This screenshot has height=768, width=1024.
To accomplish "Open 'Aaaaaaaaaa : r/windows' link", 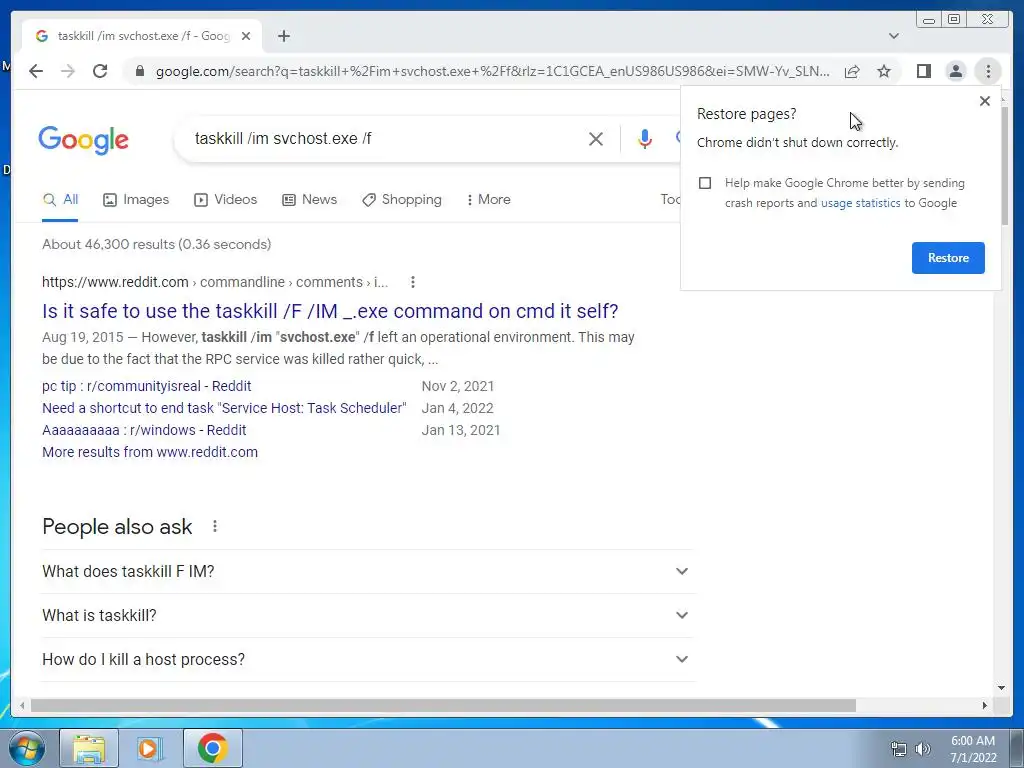I will coord(144,430).
